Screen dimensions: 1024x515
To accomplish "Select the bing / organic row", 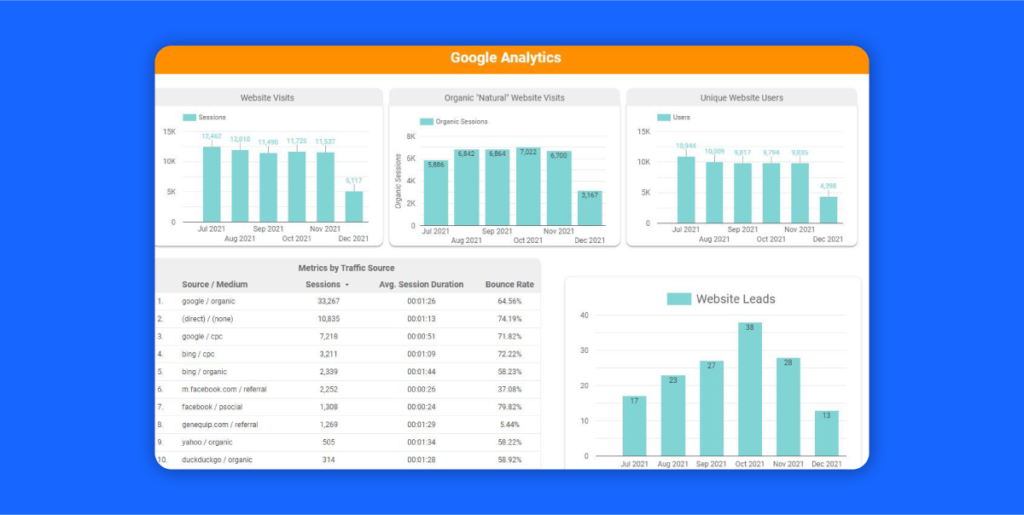I will [347, 372].
